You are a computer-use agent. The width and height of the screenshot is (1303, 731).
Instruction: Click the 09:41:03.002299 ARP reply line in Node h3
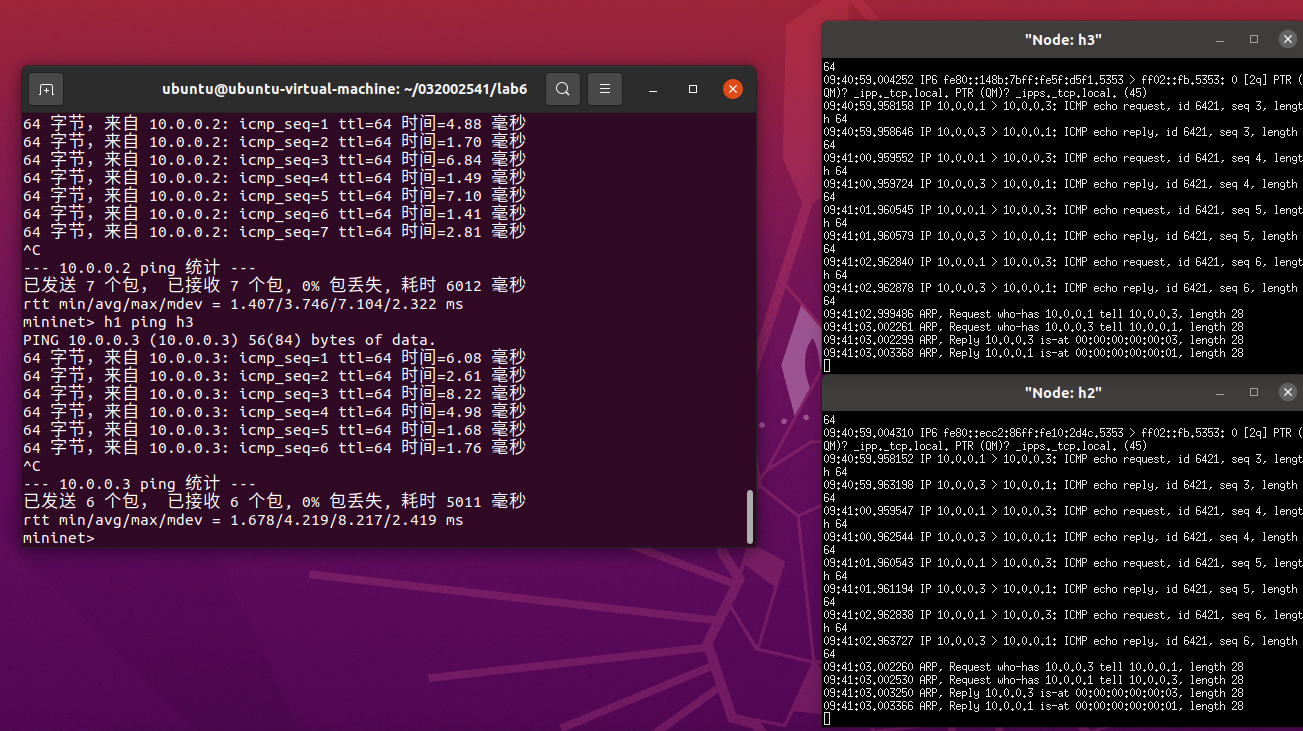1034,340
